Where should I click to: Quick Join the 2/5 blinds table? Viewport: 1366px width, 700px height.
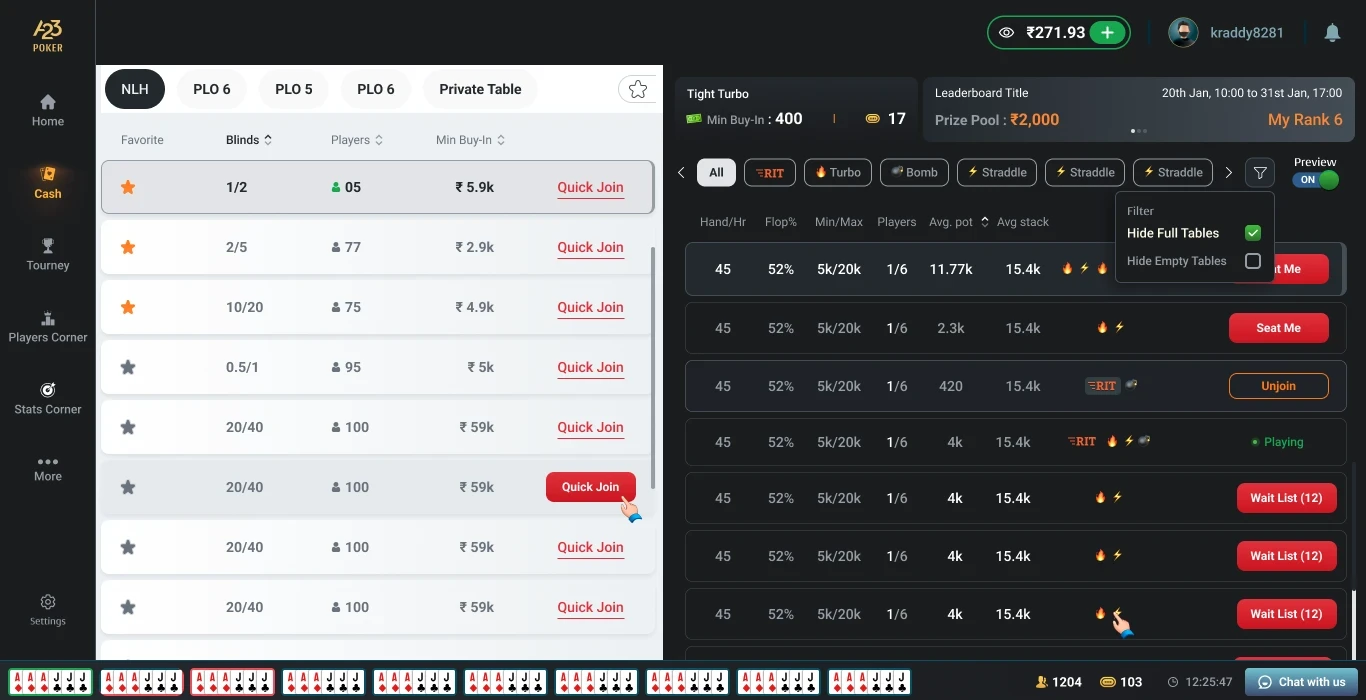[590, 247]
